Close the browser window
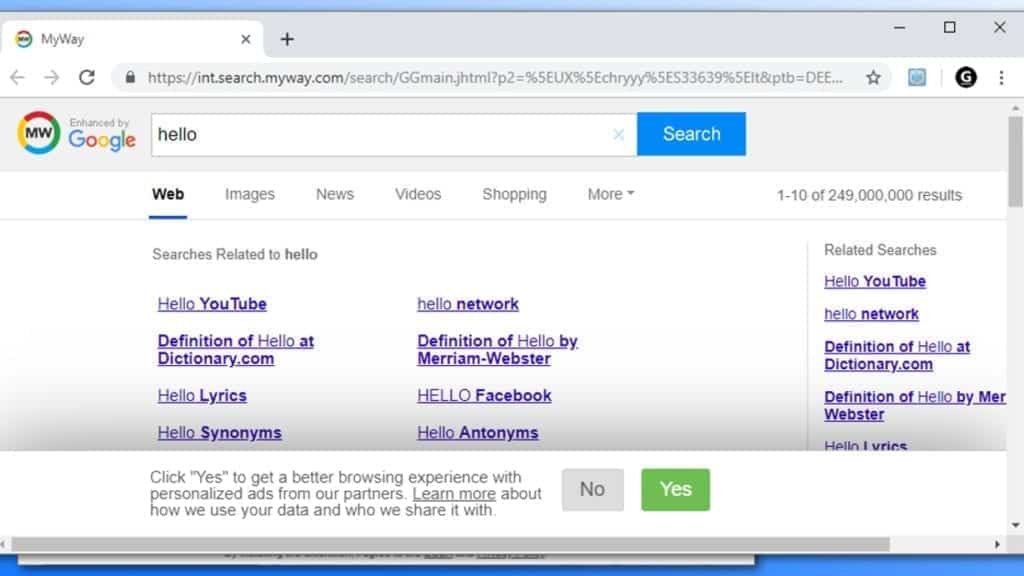 point(999,27)
